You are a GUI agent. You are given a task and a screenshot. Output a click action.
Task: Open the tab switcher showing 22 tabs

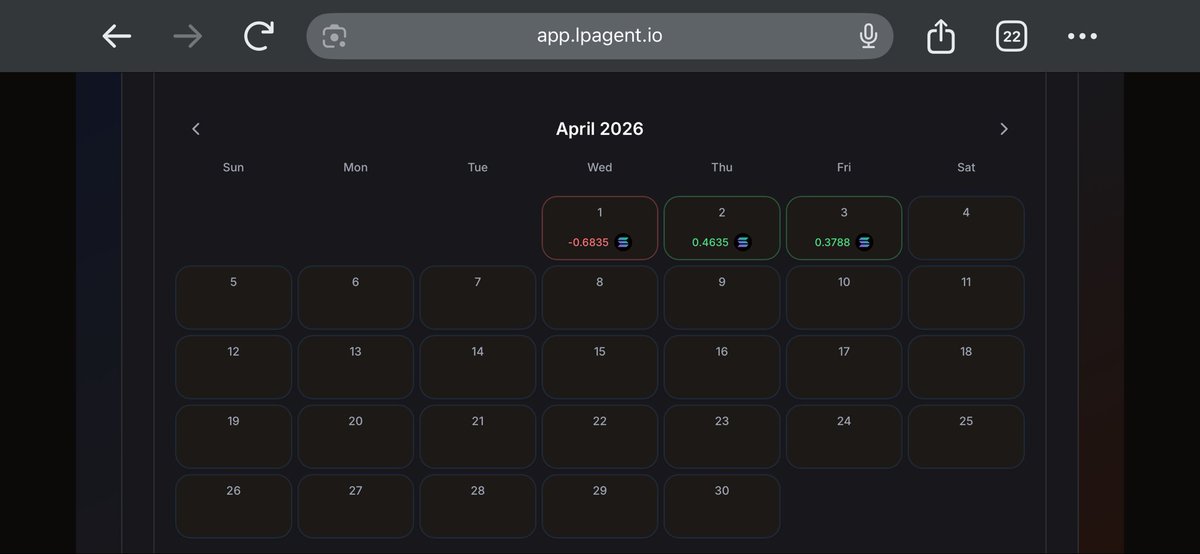(x=1012, y=37)
